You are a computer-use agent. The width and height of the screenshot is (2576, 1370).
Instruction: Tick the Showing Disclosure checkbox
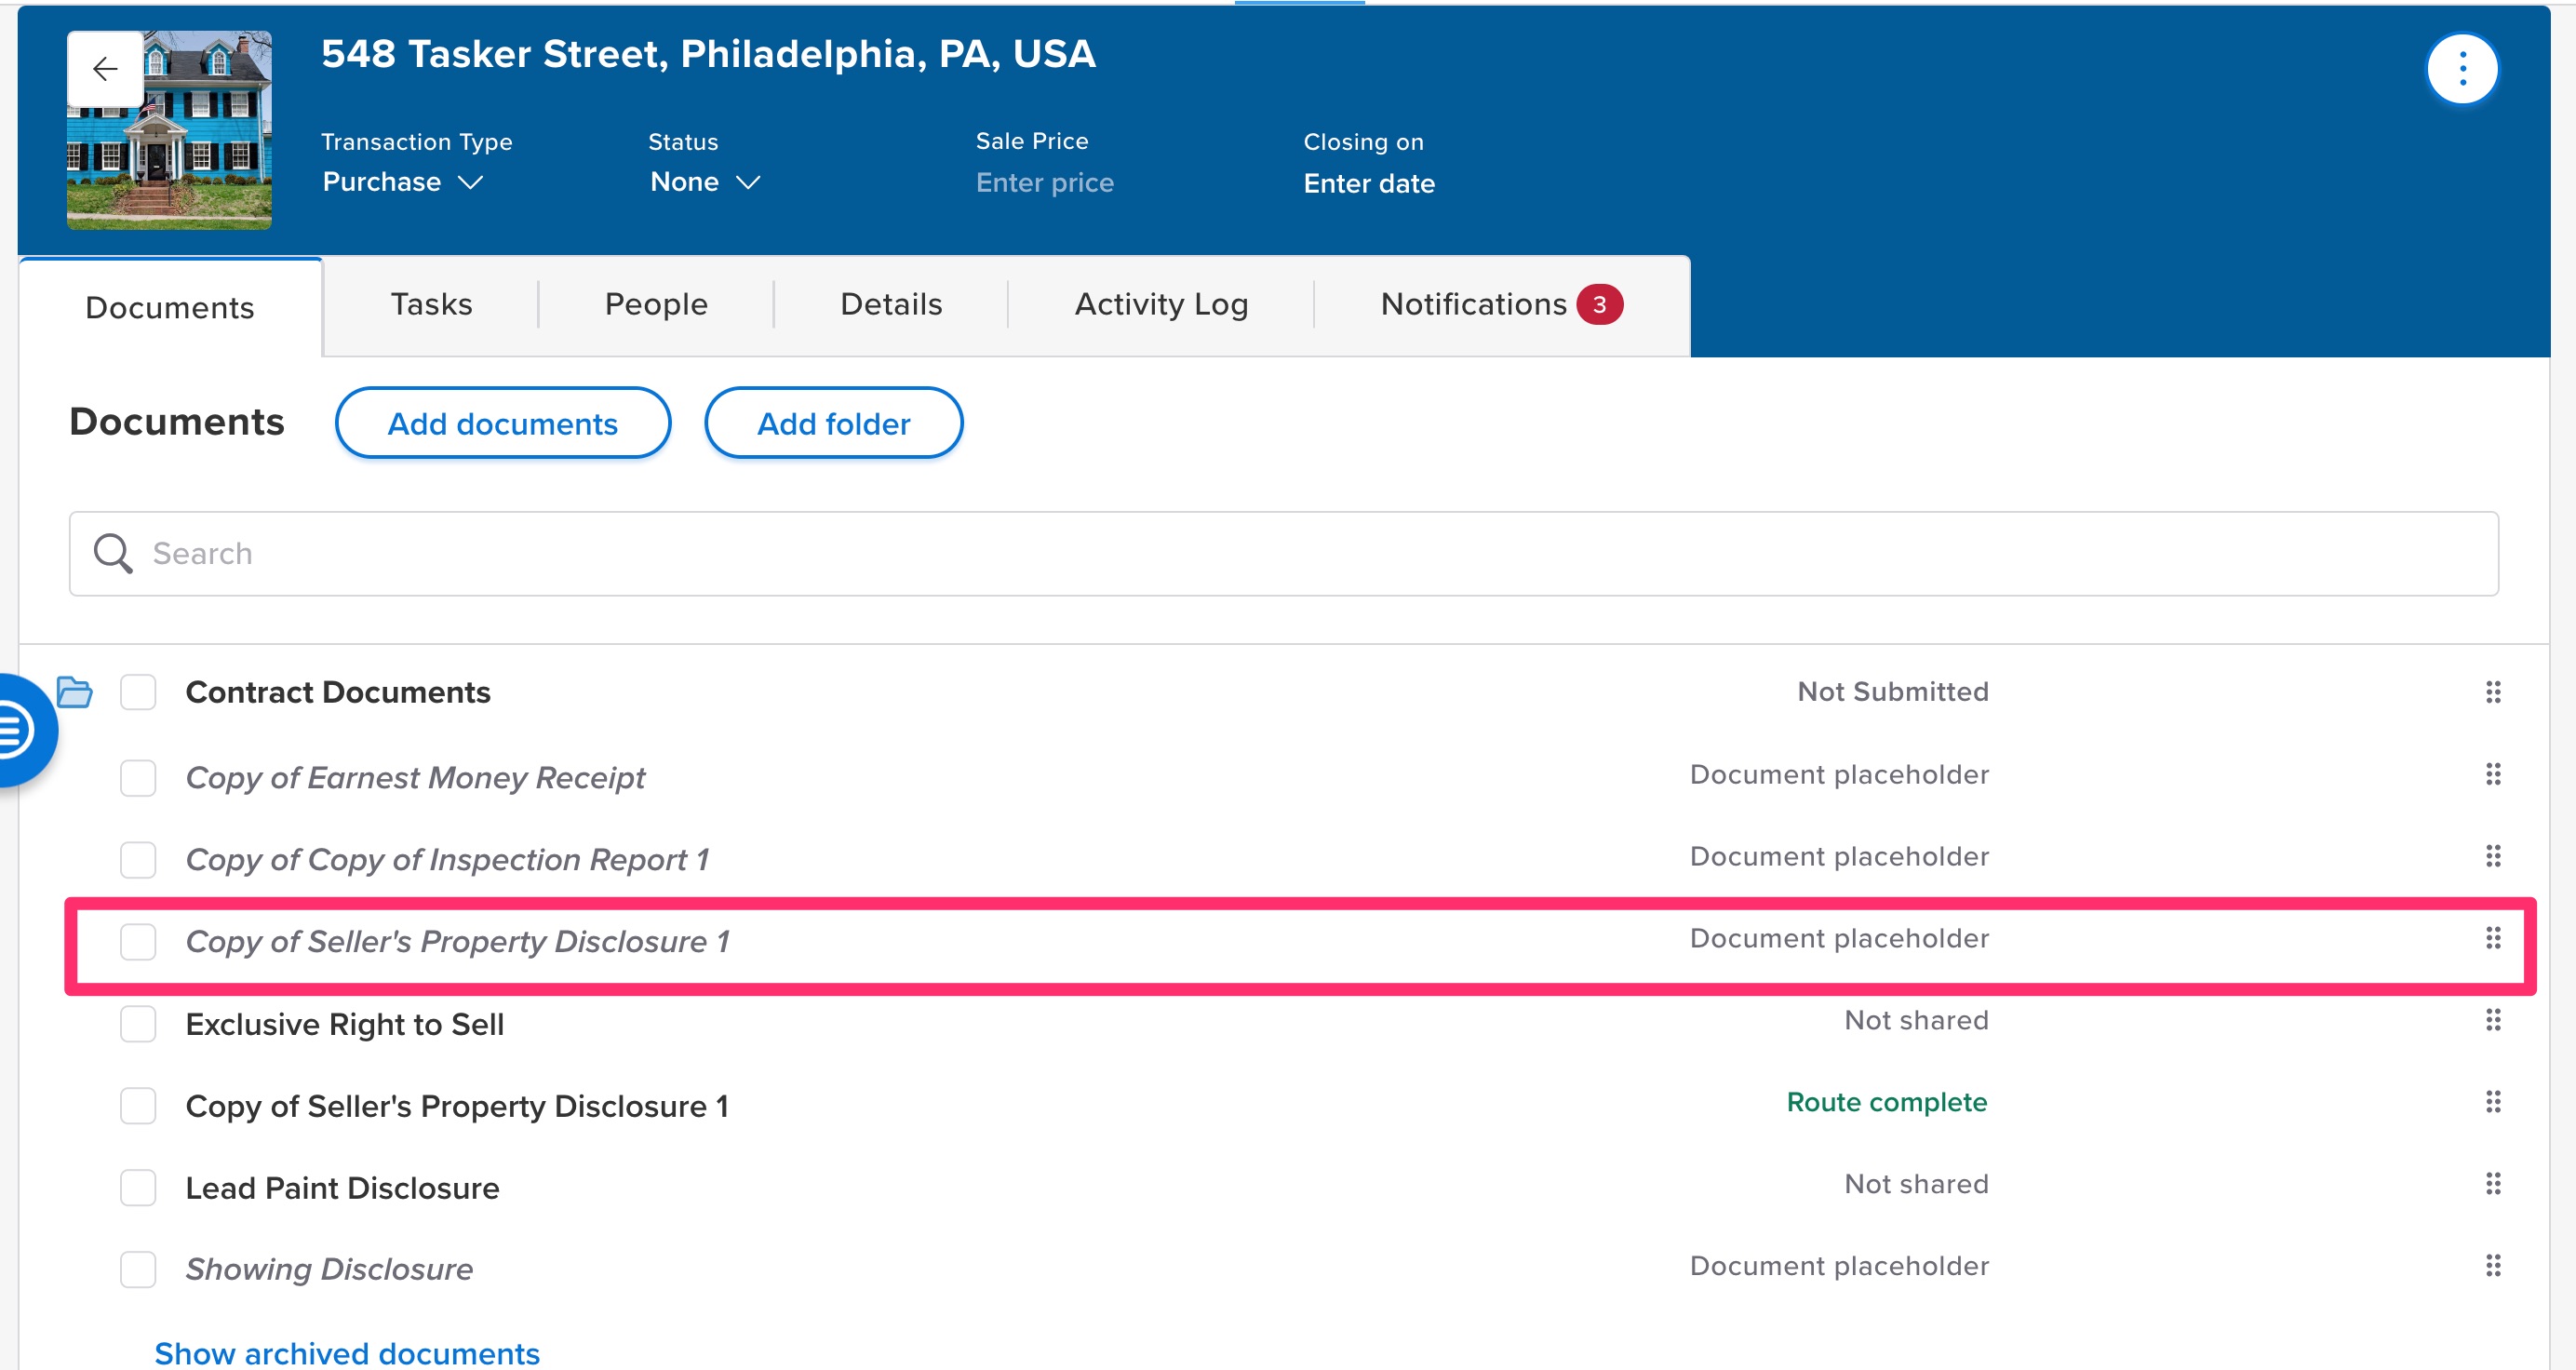(138, 1269)
